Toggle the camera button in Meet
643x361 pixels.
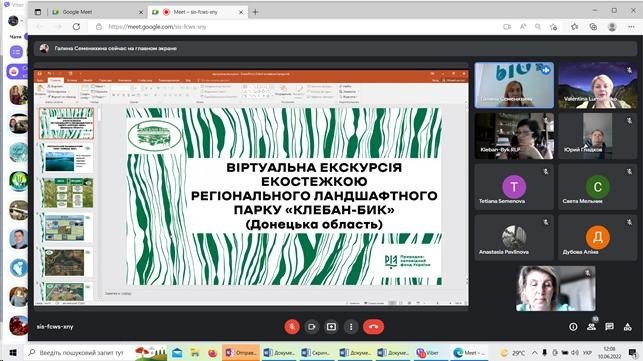(x=312, y=327)
